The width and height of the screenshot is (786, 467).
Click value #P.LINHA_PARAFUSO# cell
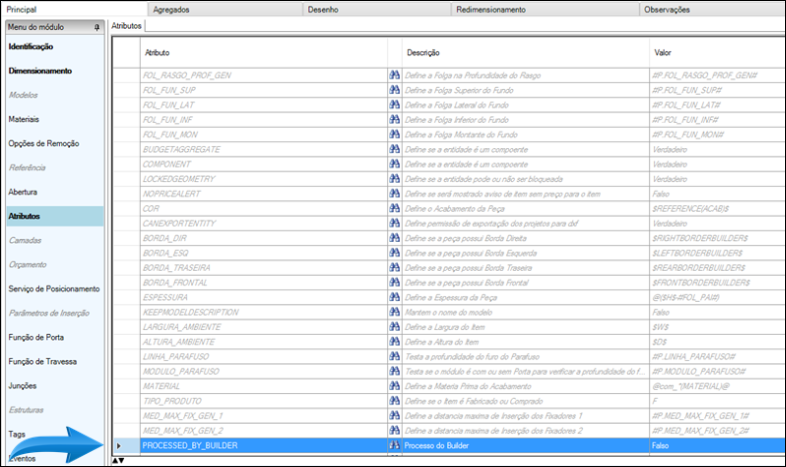[x=717, y=356]
